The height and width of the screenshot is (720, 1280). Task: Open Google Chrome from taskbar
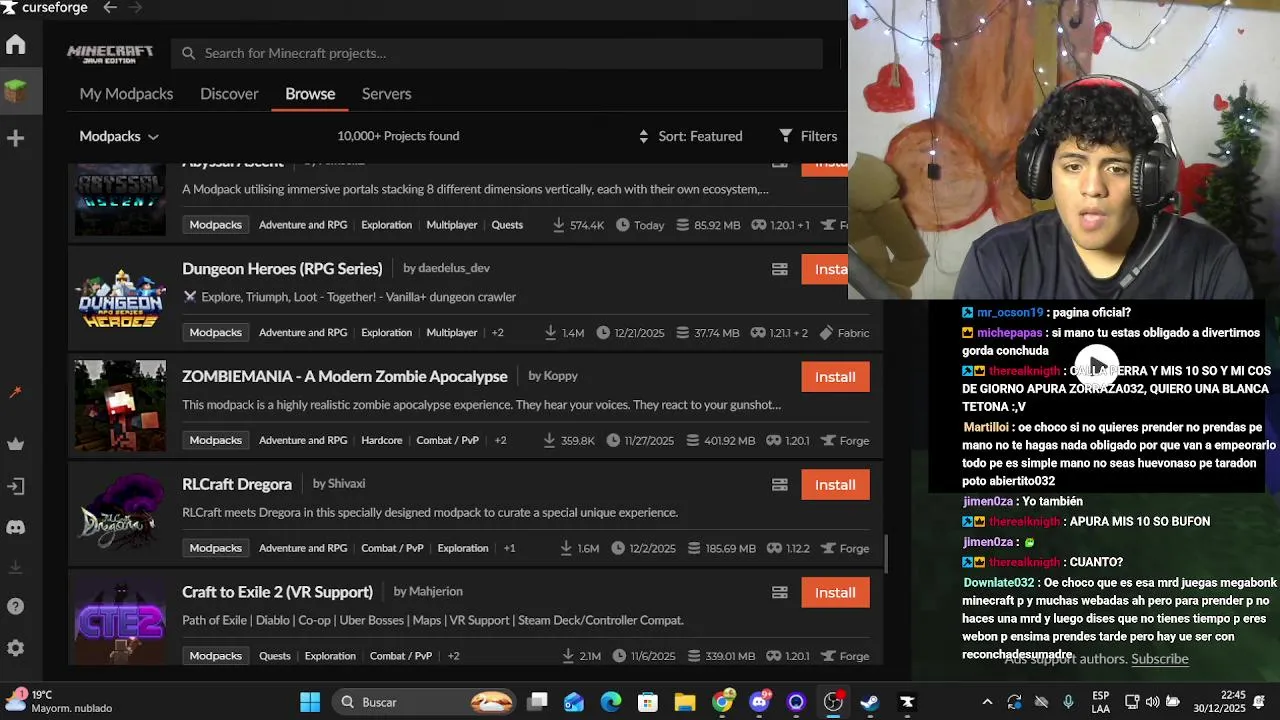point(723,702)
